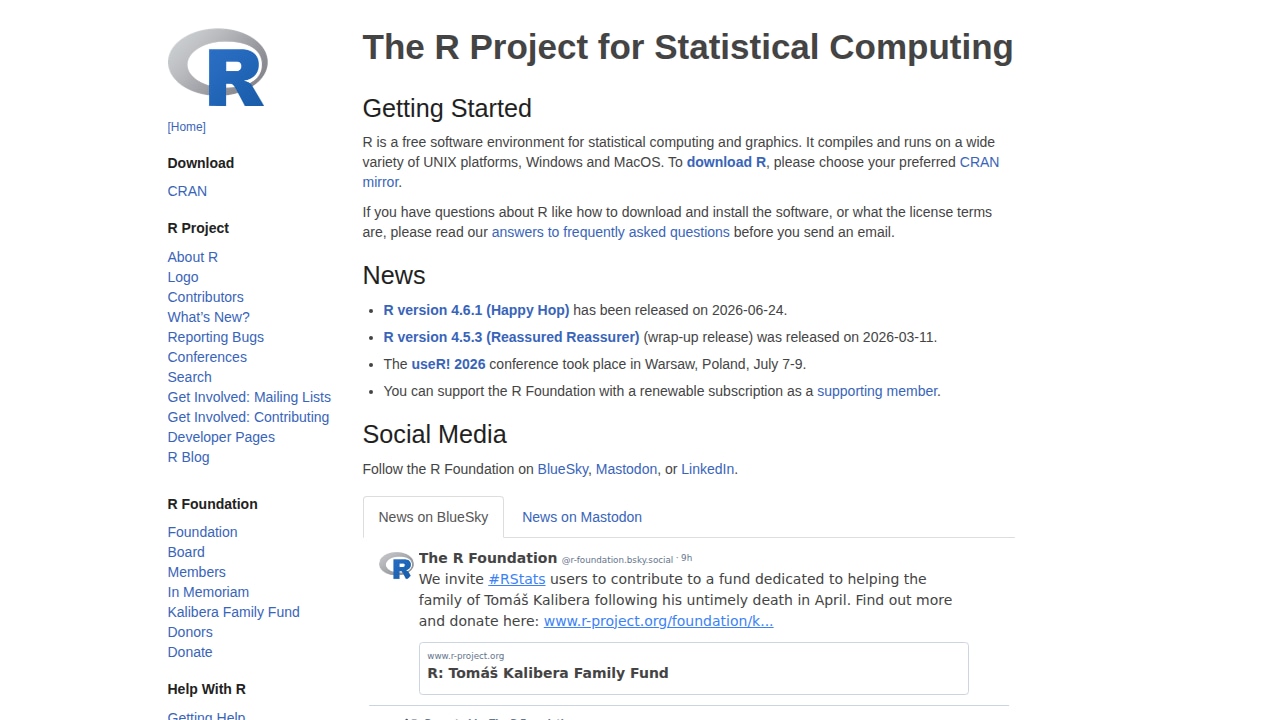Click the Search link in the sidebar
This screenshot has height=720, width=1280.
pyautogui.click(x=190, y=377)
